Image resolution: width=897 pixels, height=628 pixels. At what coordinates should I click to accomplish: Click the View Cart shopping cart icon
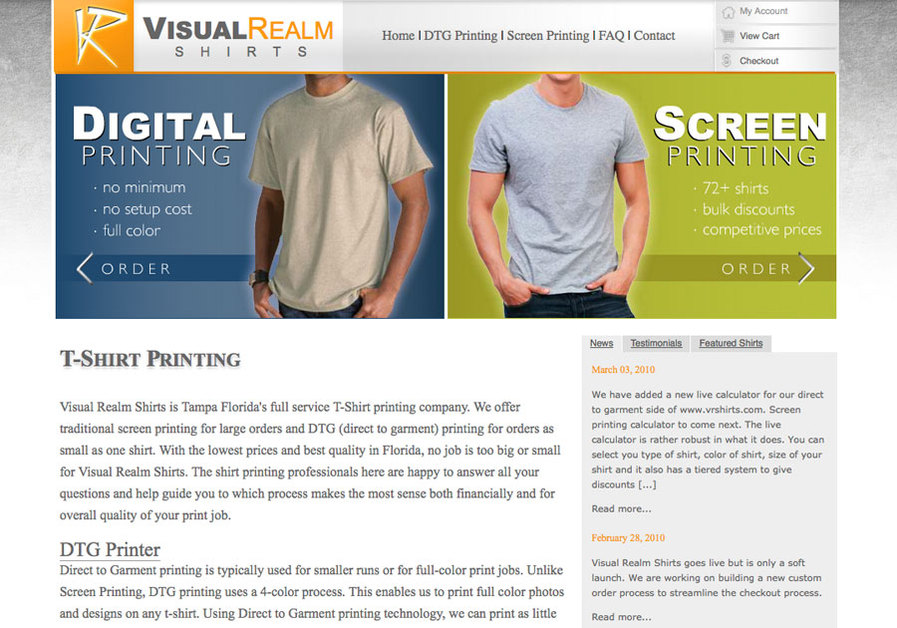click(x=727, y=36)
